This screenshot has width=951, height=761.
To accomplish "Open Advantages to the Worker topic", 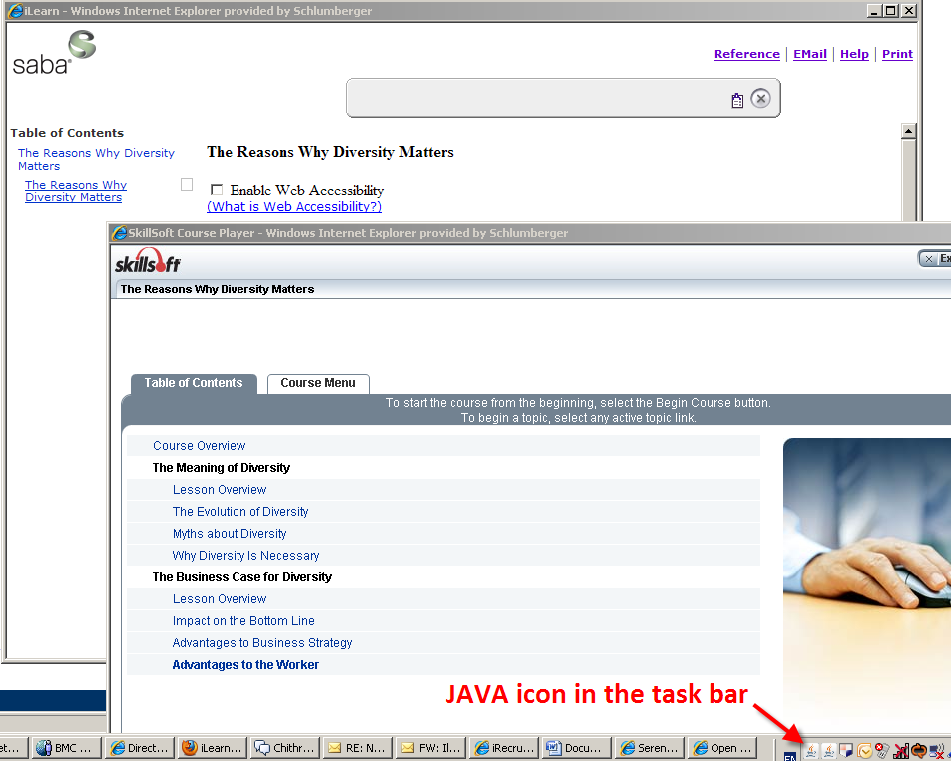I will tap(245, 665).
